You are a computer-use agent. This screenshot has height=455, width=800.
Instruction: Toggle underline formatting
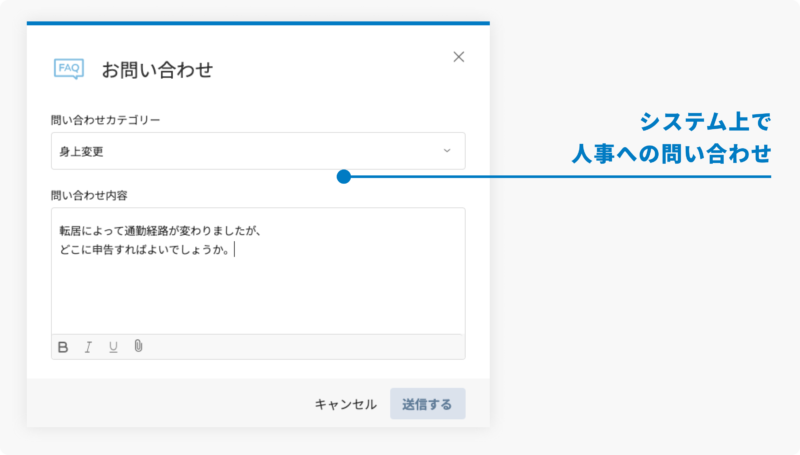point(113,347)
